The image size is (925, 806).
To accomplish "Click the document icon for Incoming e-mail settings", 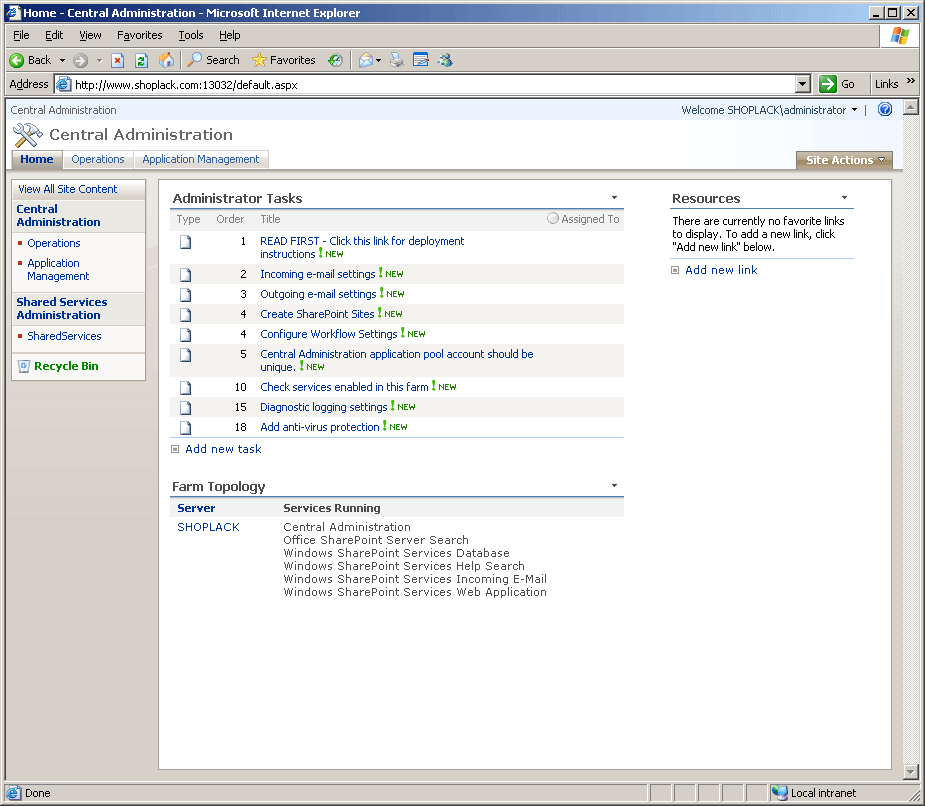I will point(186,275).
